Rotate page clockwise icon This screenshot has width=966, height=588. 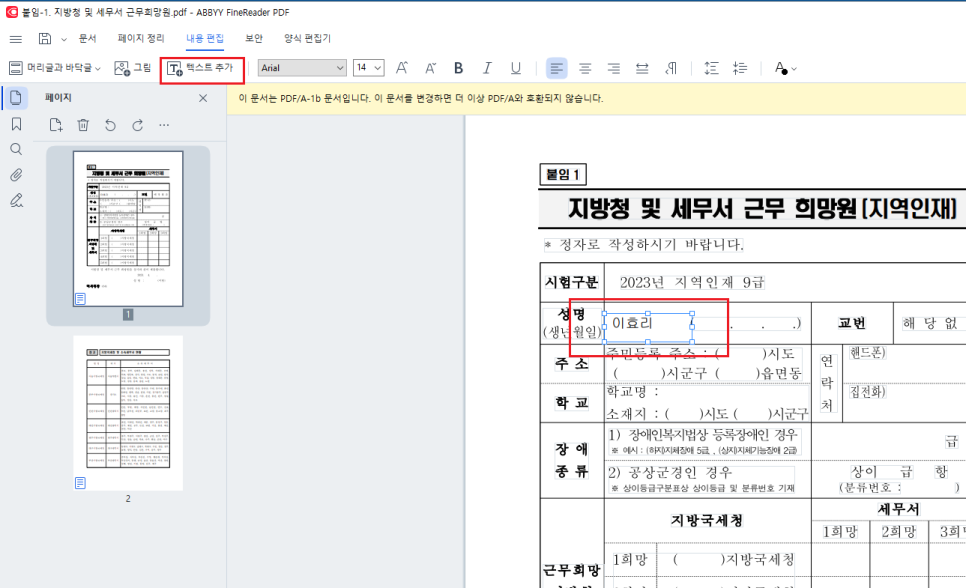pyautogui.click(x=137, y=125)
